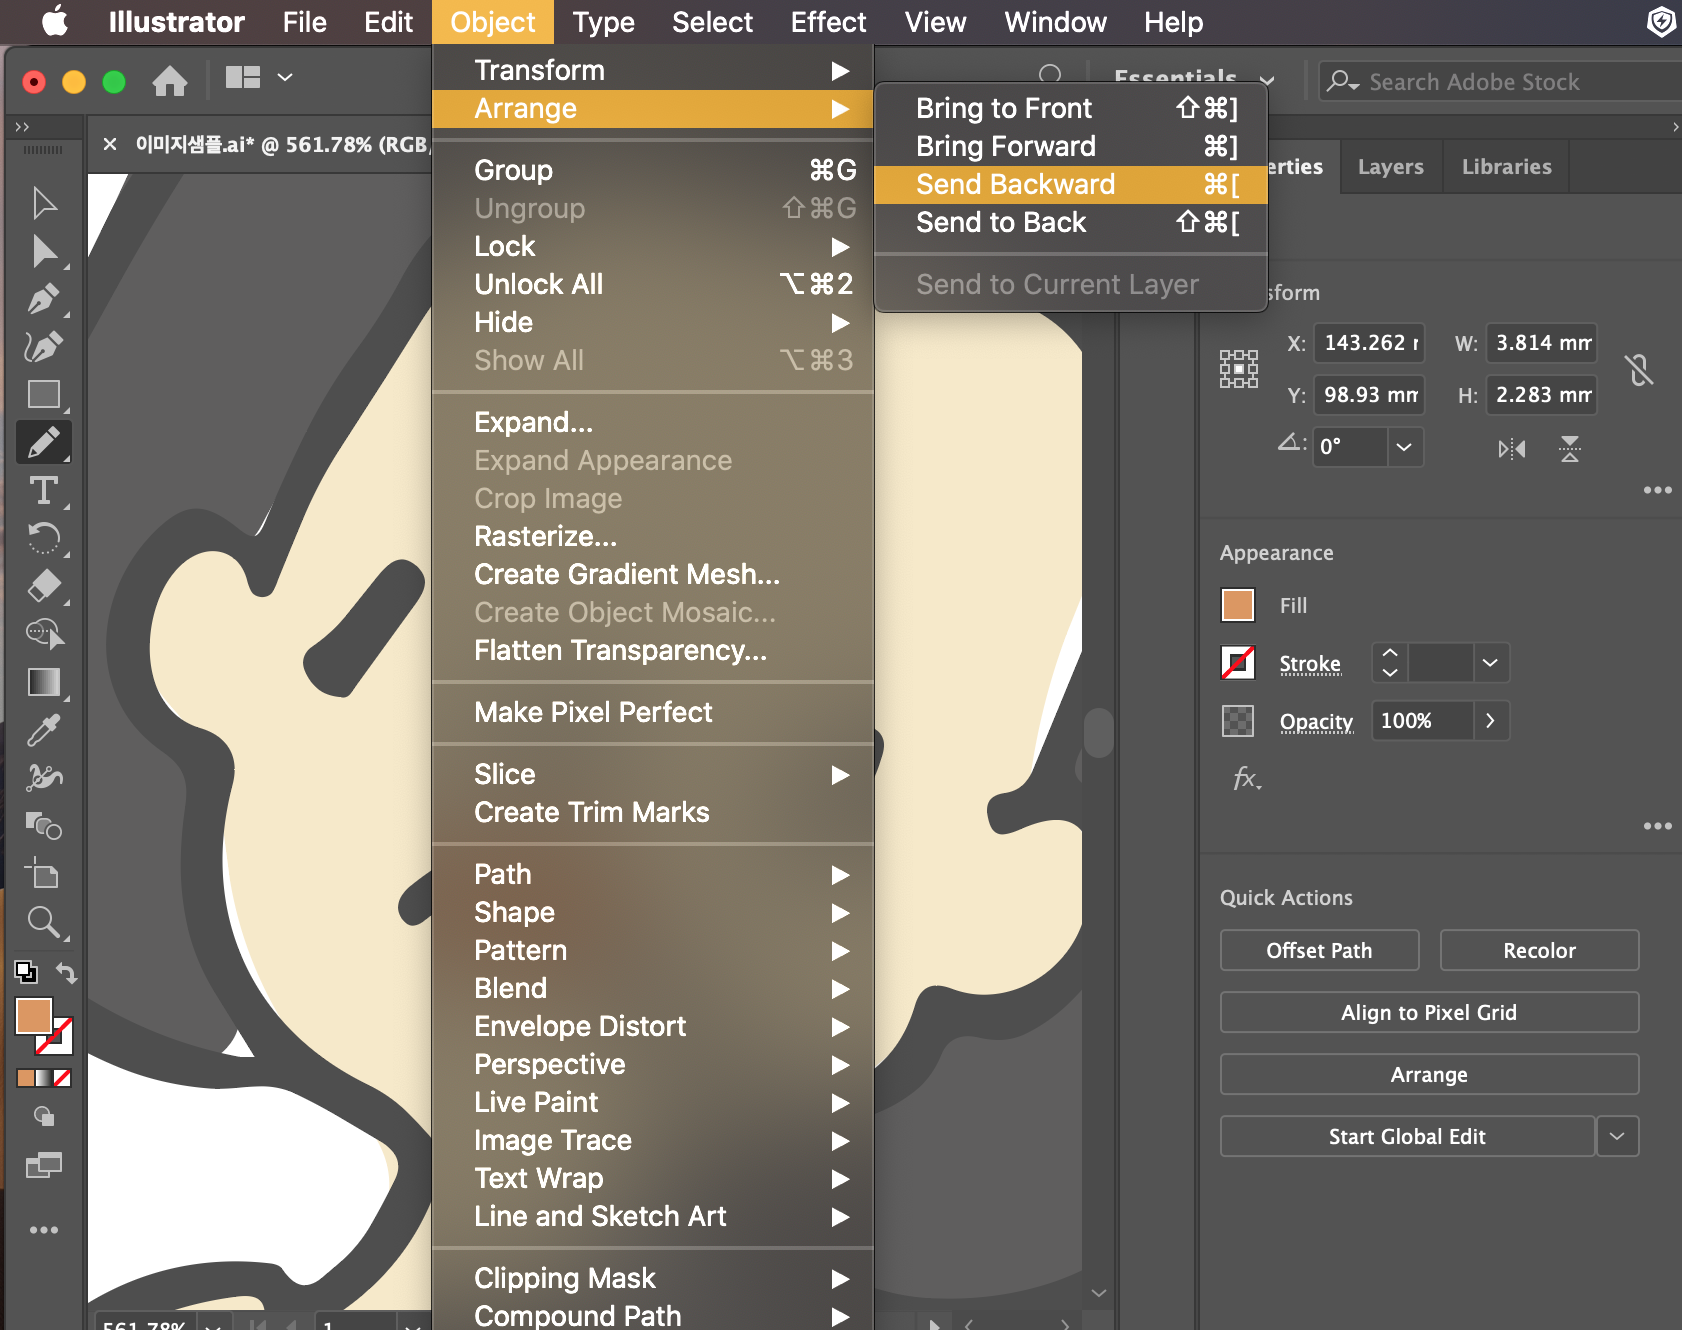Reset default fill and stroke

pyautogui.click(x=26, y=972)
